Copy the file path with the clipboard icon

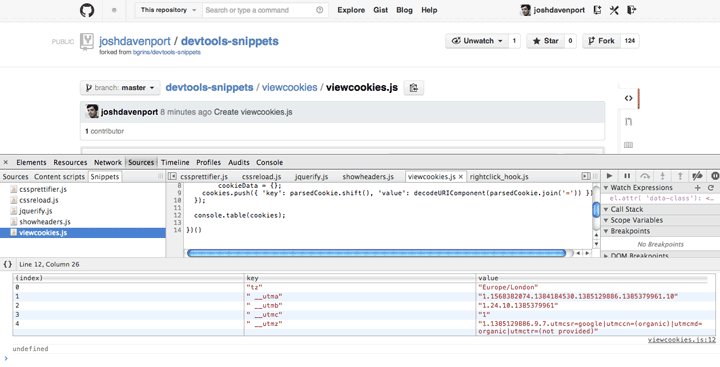[x=413, y=88]
